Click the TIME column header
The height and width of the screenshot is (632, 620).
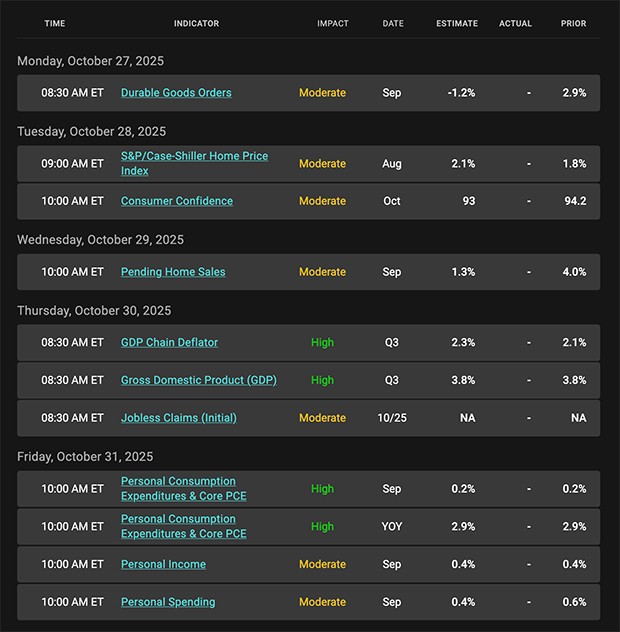click(55, 24)
